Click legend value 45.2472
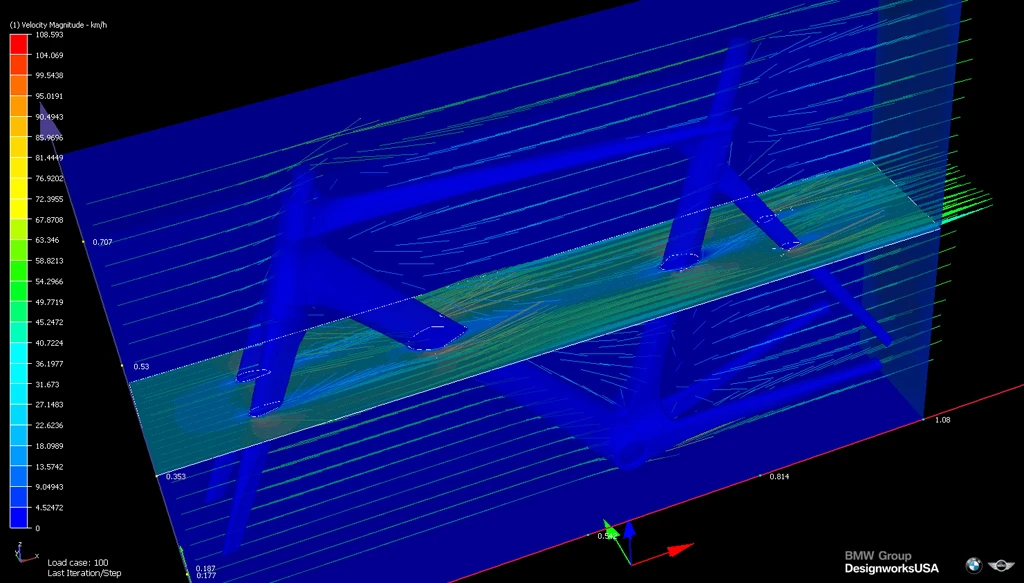The image size is (1024, 583). pos(50,322)
